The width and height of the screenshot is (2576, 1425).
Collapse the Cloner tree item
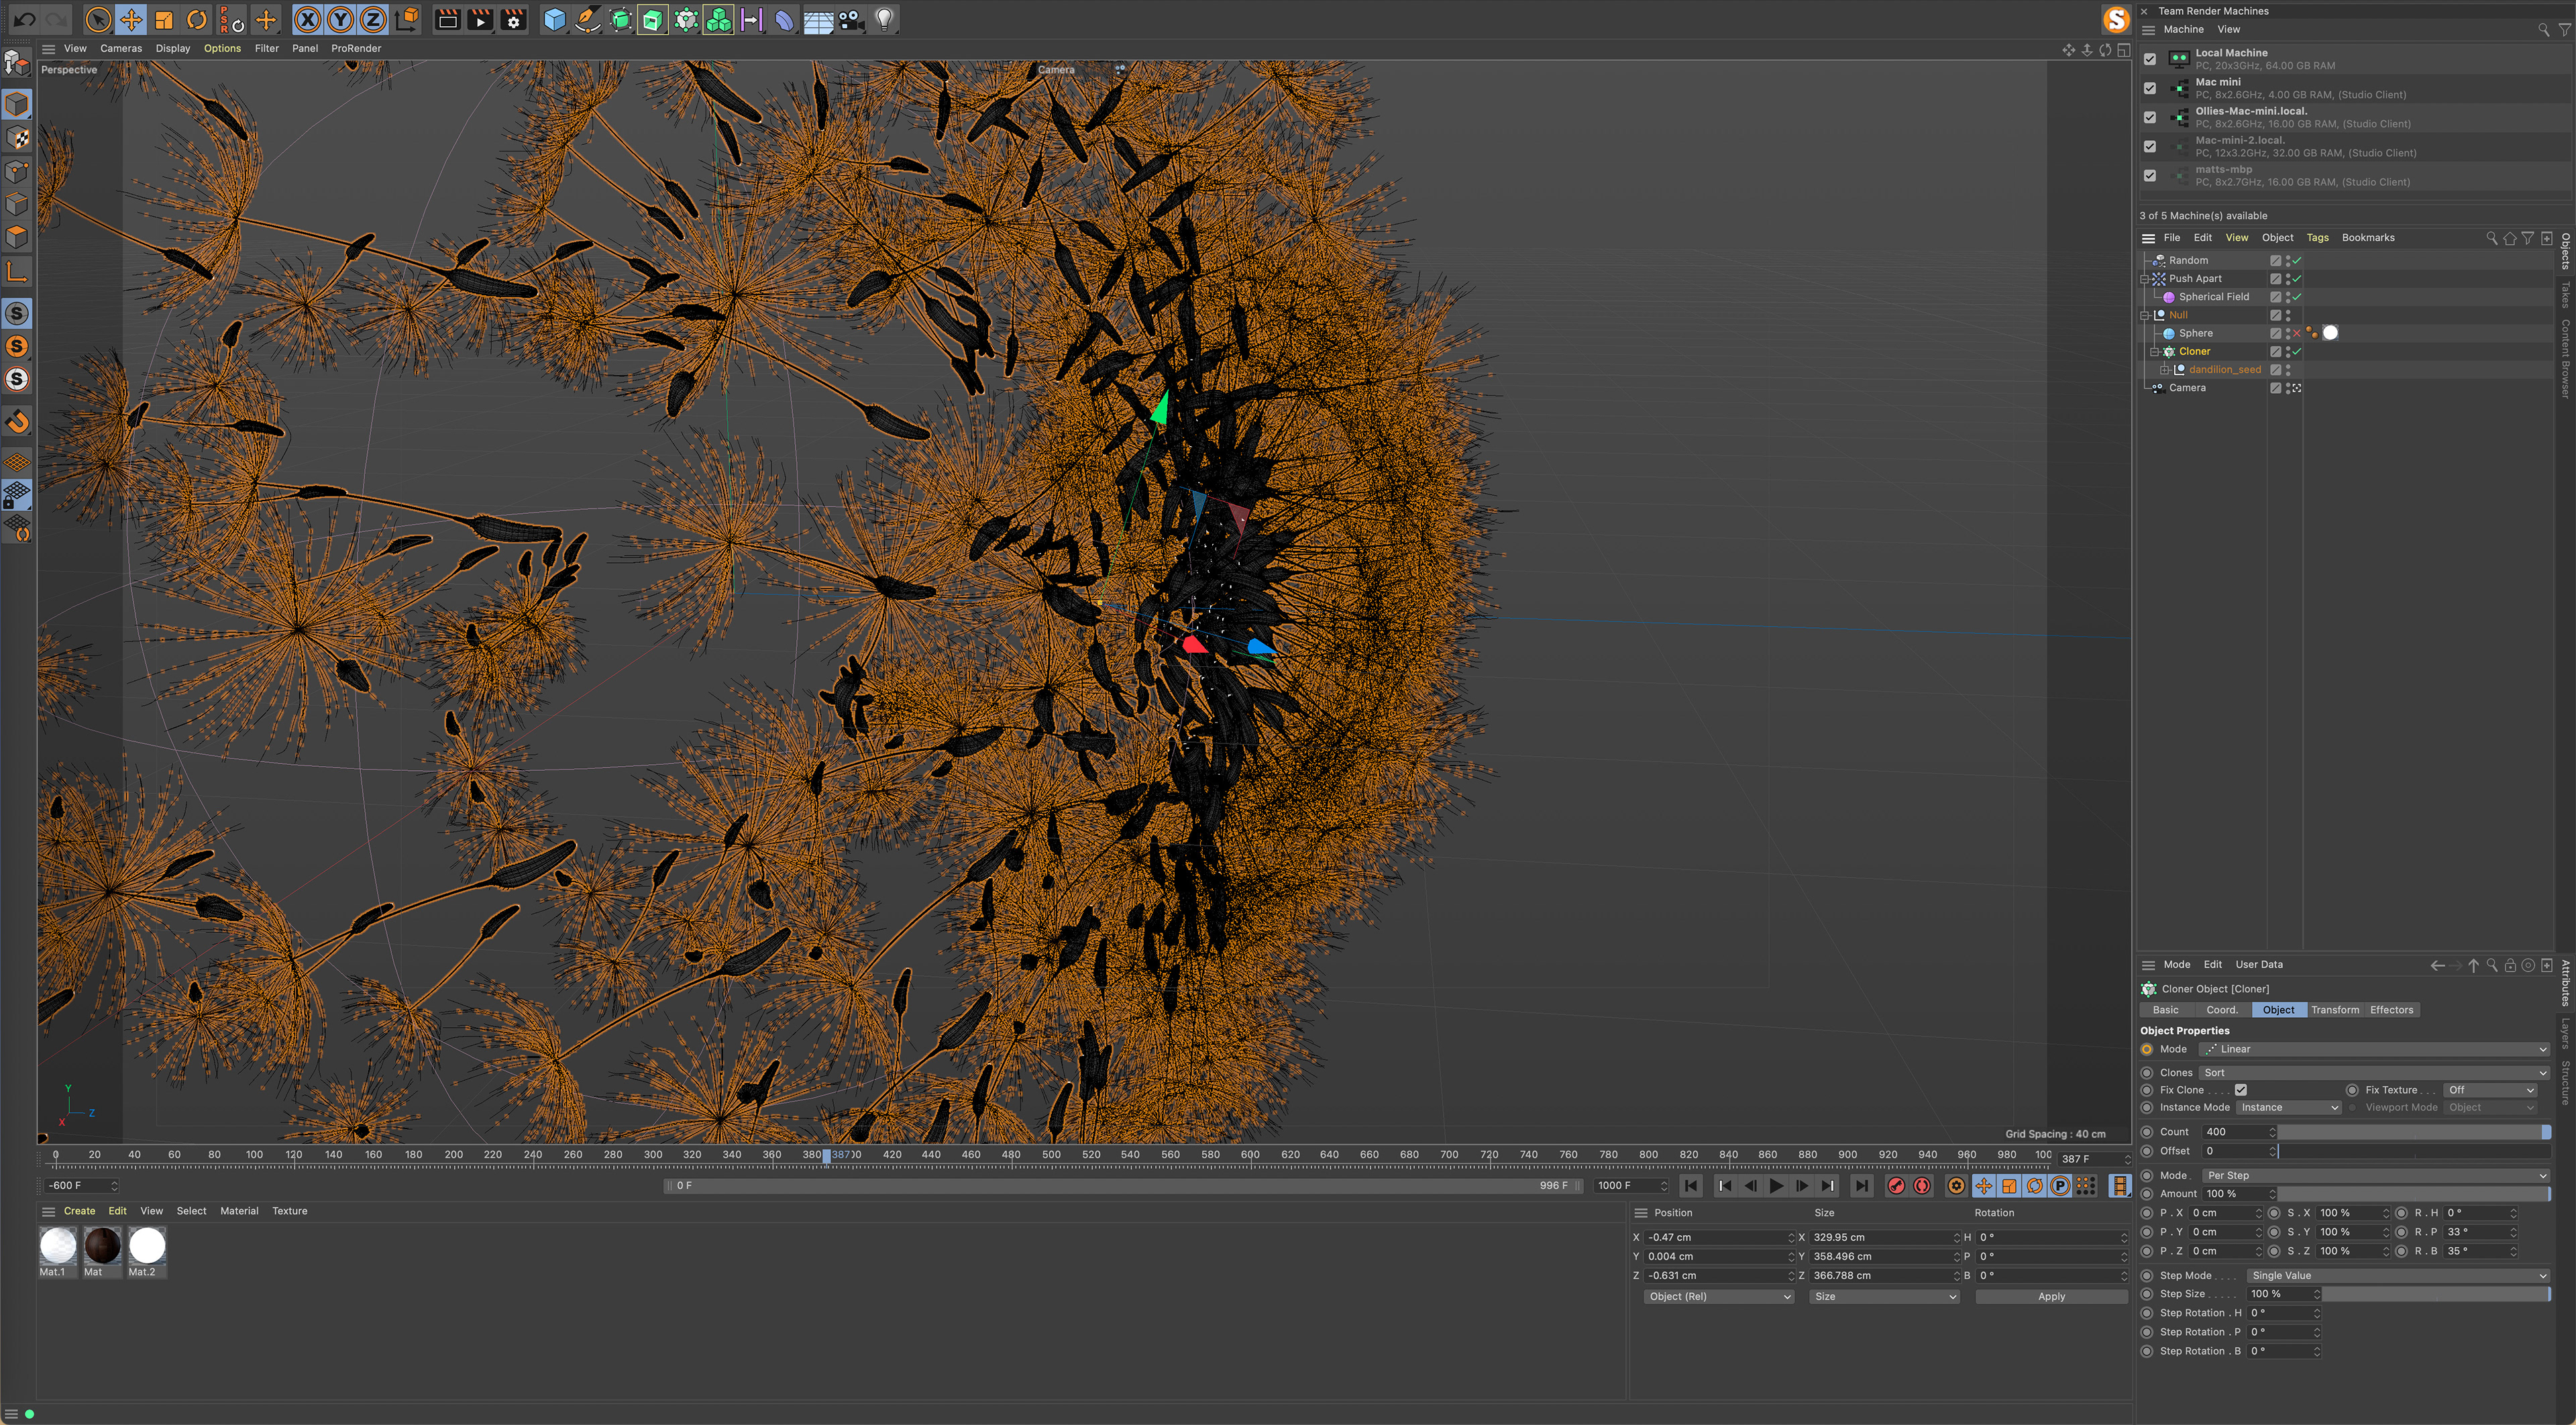(2155, 352)
